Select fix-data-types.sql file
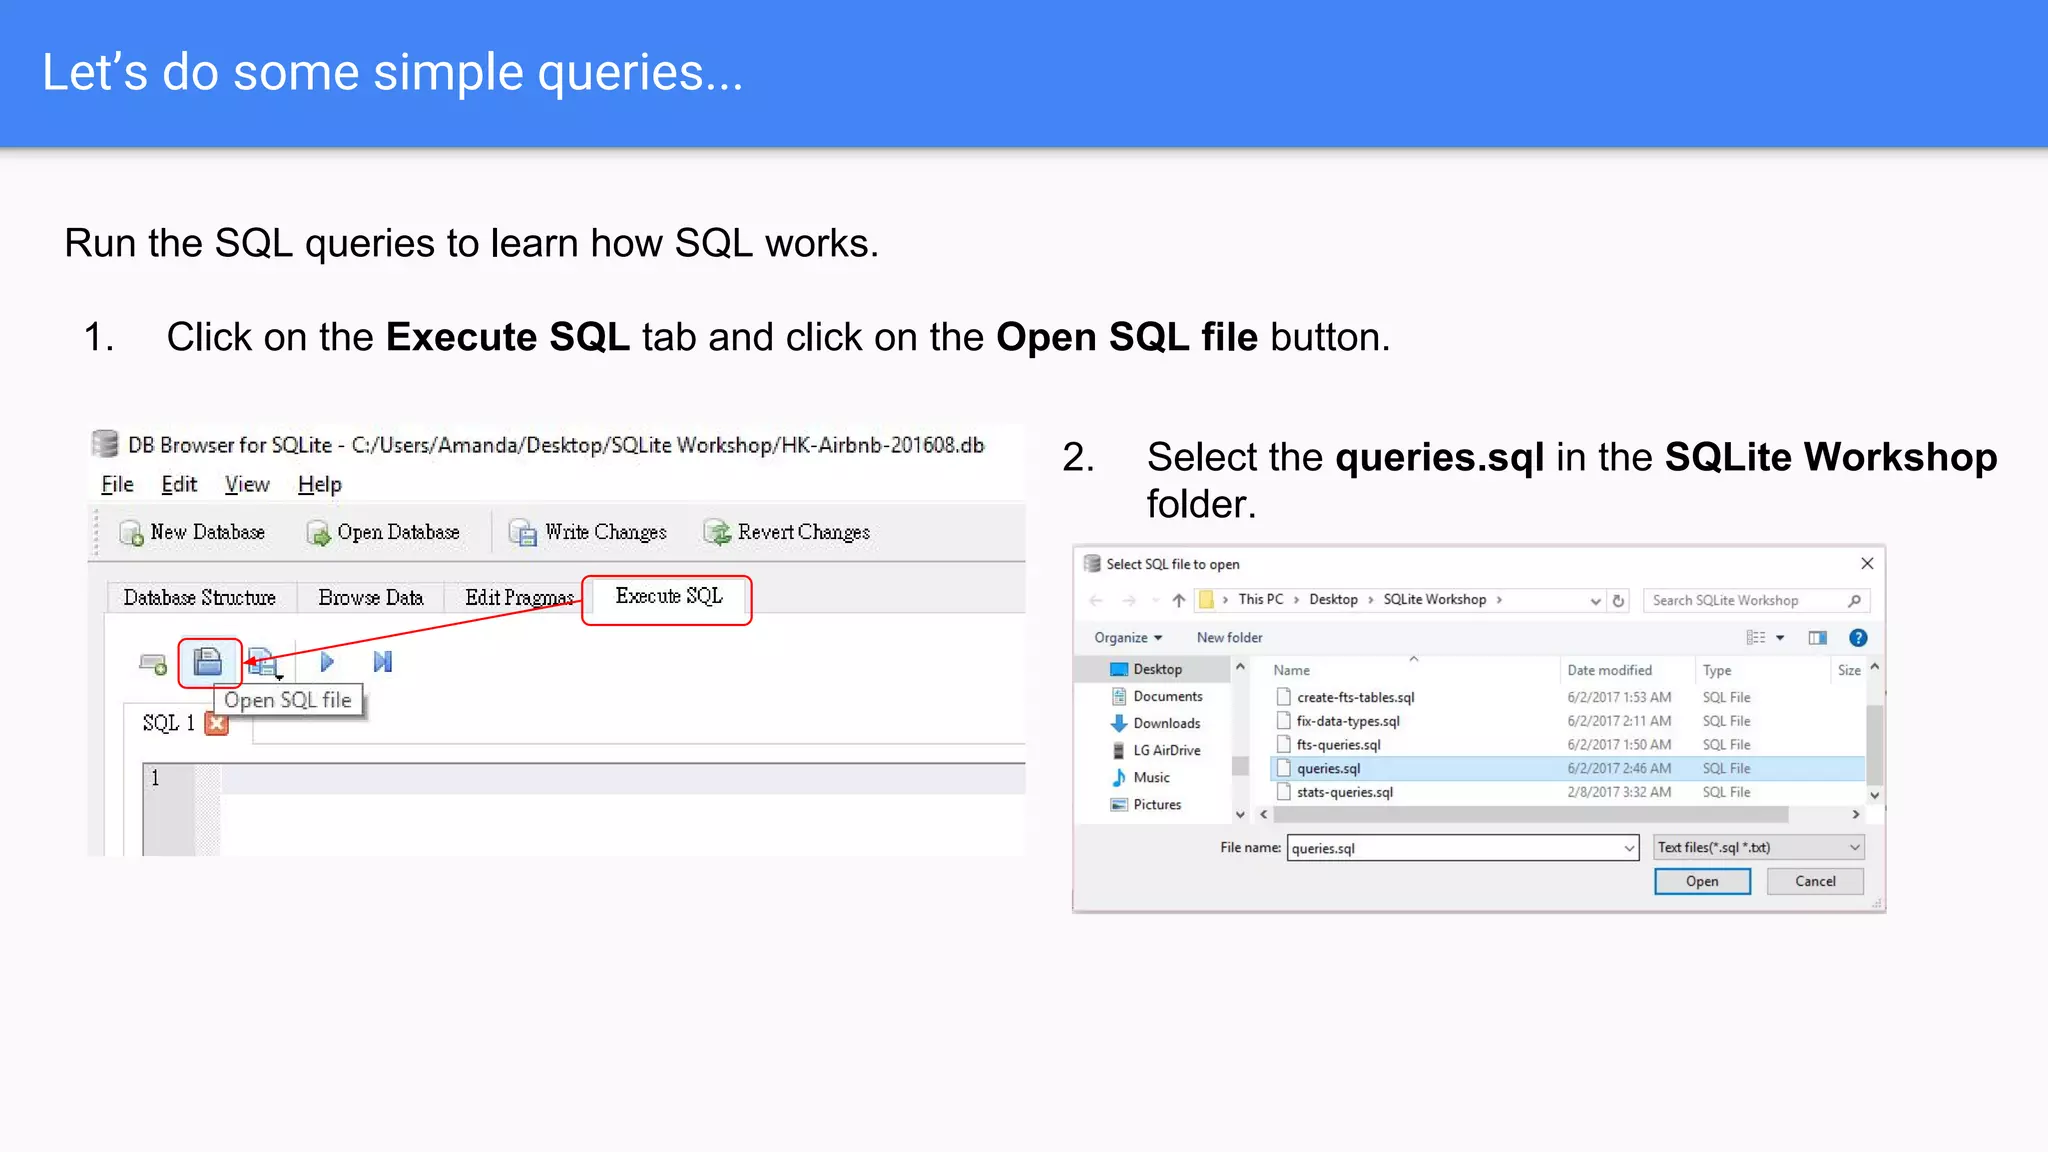Screen dimensions: 2048x1152 coord(1347,721)
